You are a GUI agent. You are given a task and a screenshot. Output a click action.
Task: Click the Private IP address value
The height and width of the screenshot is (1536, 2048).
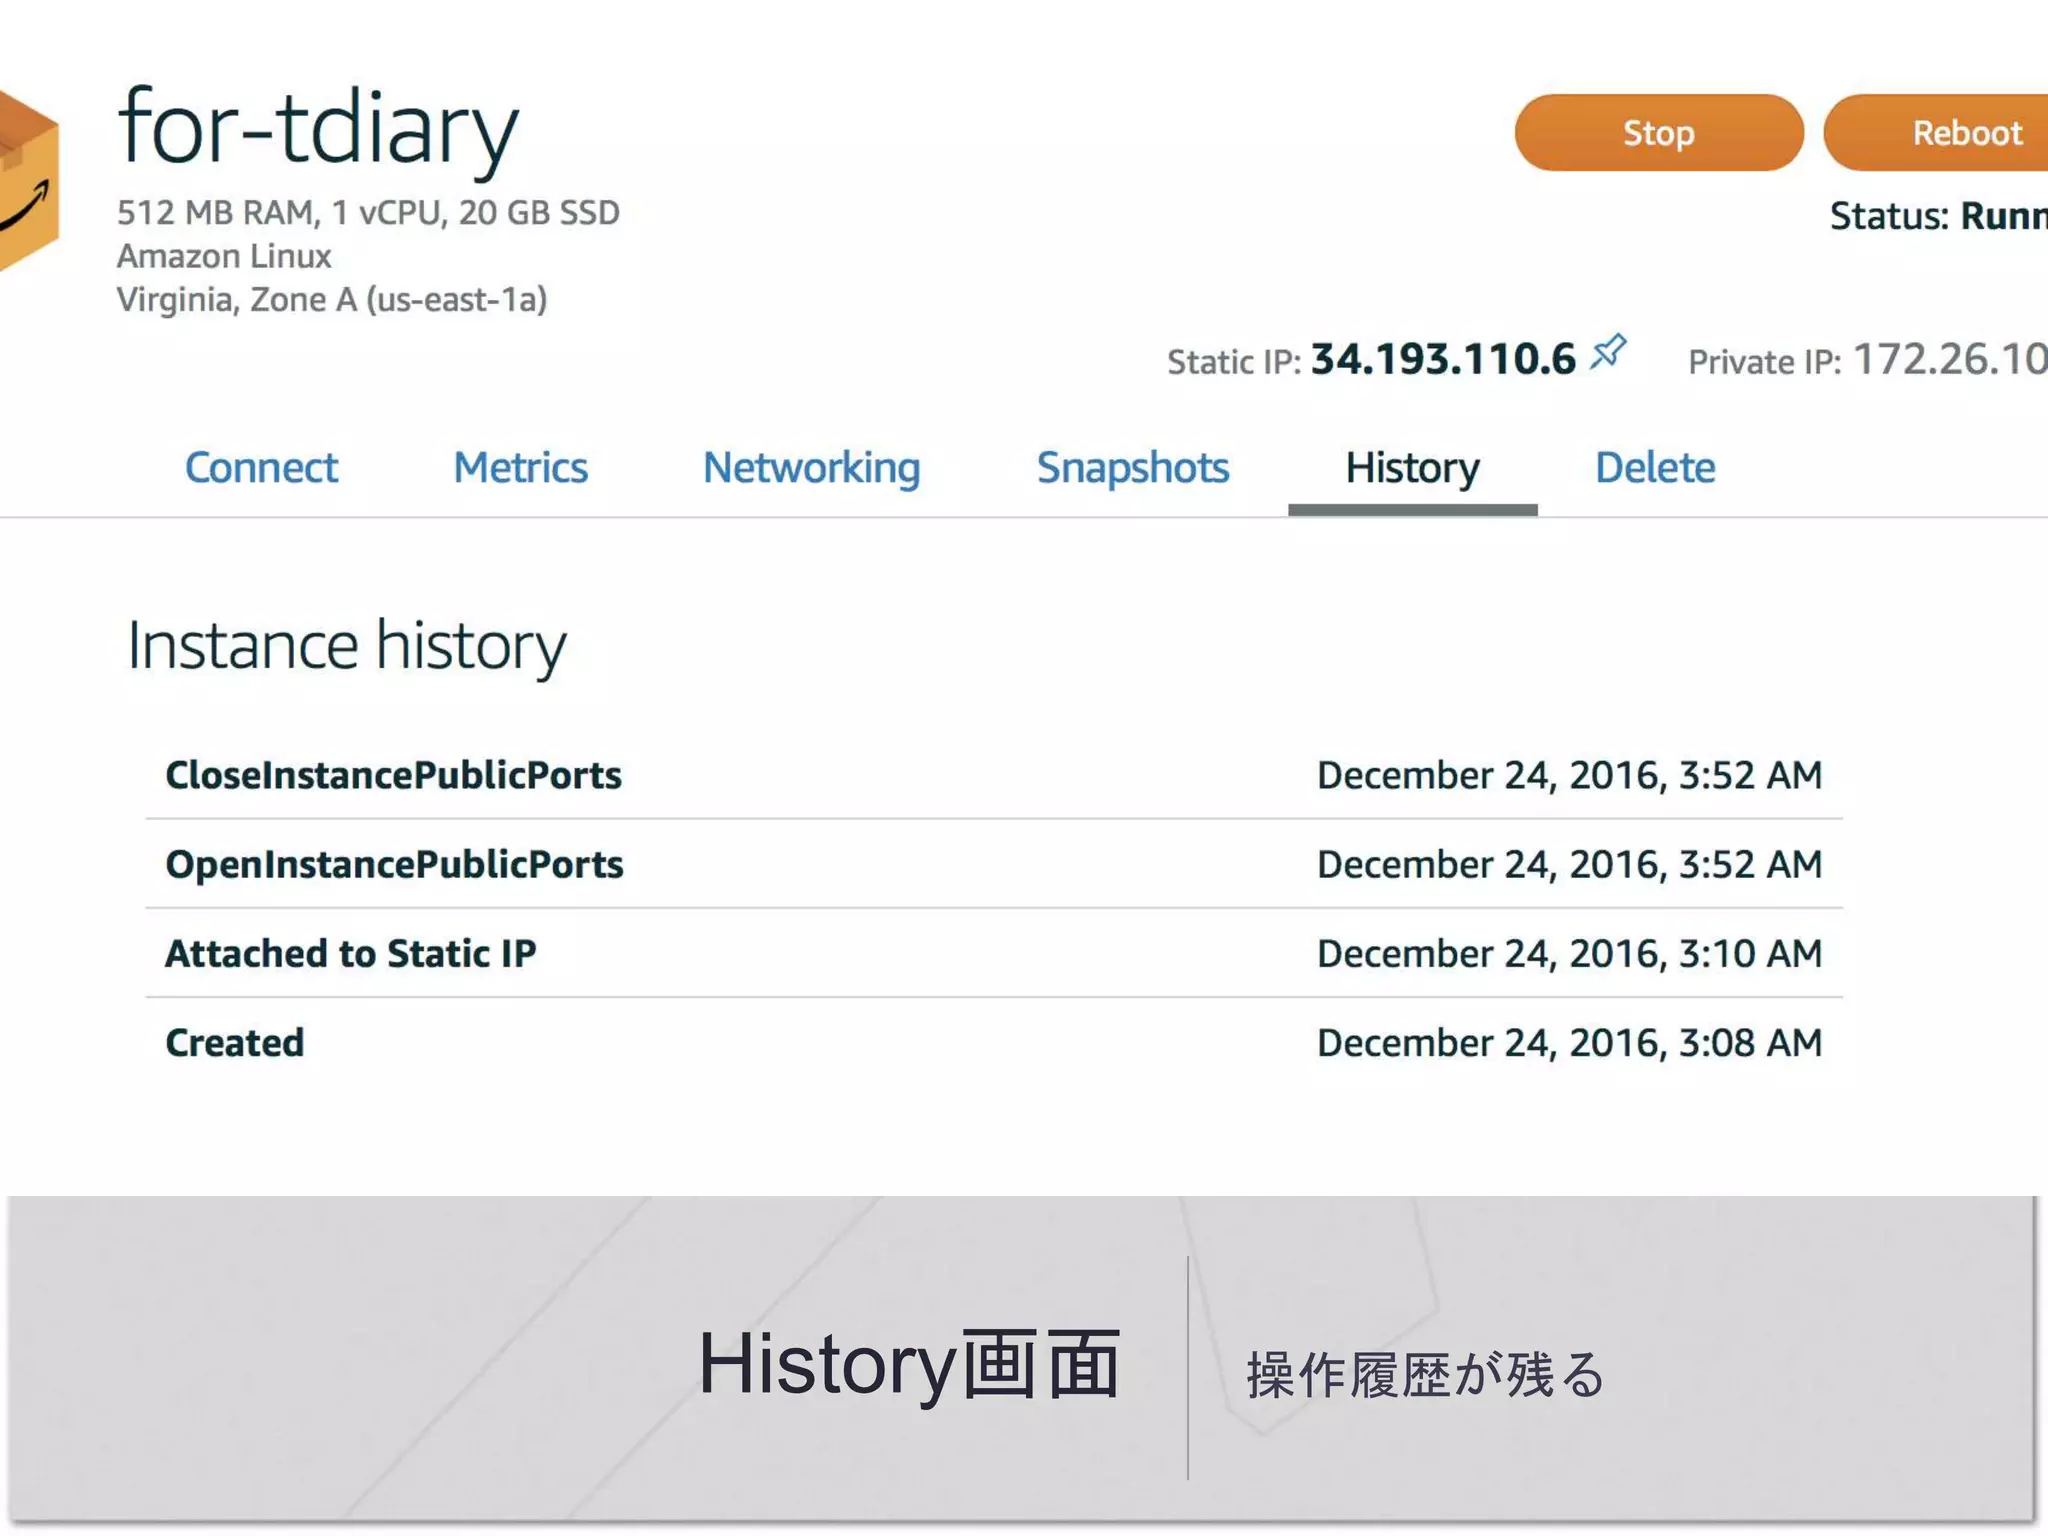1948,359
